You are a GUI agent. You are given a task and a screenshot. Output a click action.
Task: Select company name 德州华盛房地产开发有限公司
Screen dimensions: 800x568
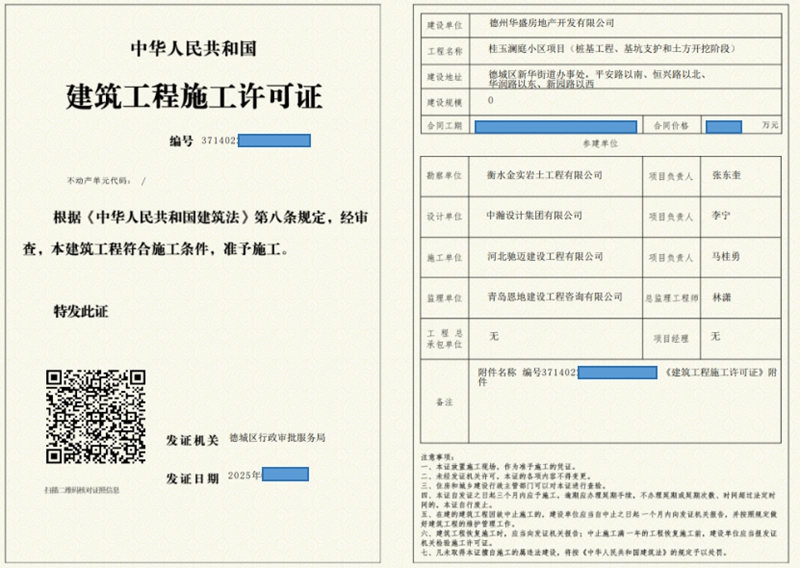pyautogui.click(x=552, y=21)
